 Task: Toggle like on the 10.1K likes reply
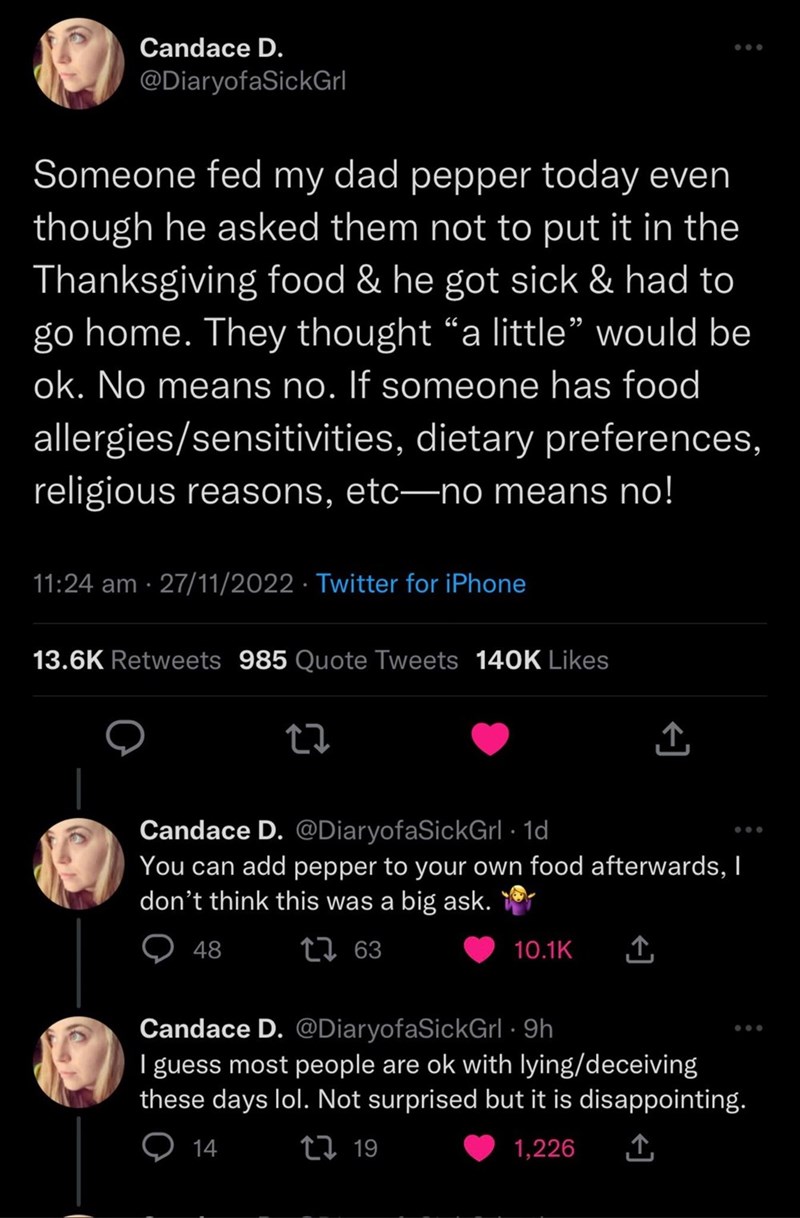482,949
